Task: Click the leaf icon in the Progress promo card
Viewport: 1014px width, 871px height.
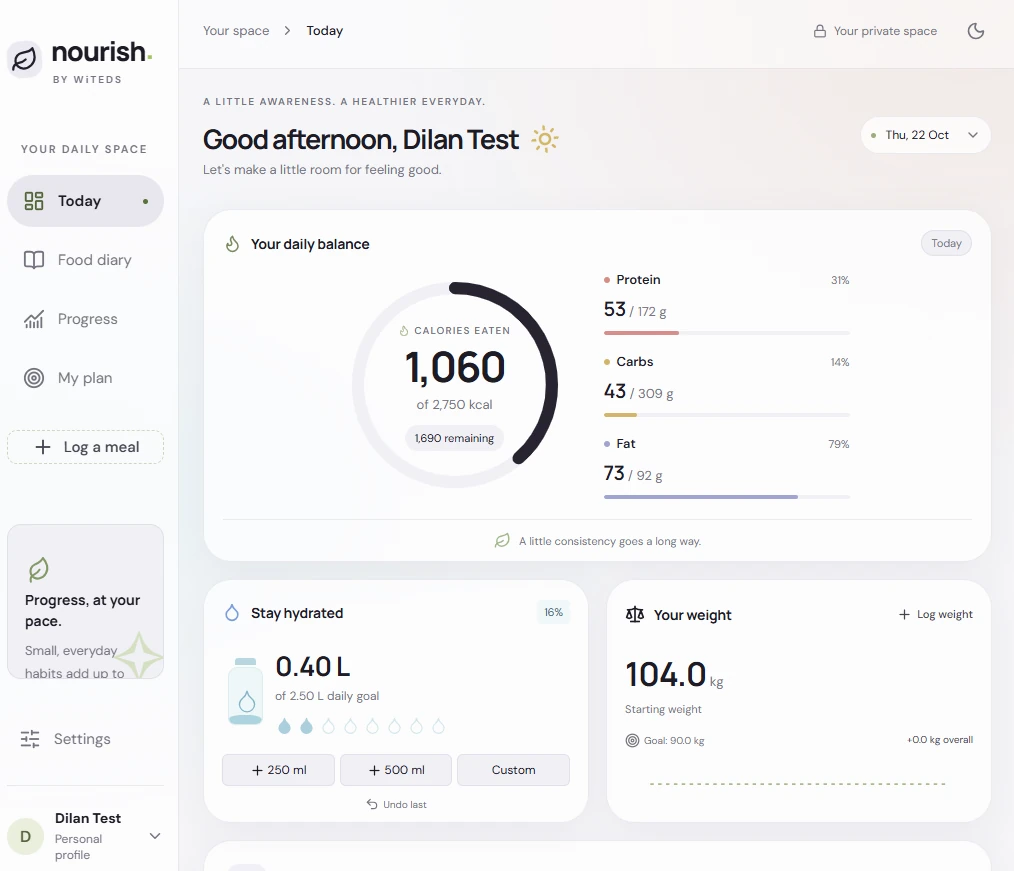Action: [39, 569]
